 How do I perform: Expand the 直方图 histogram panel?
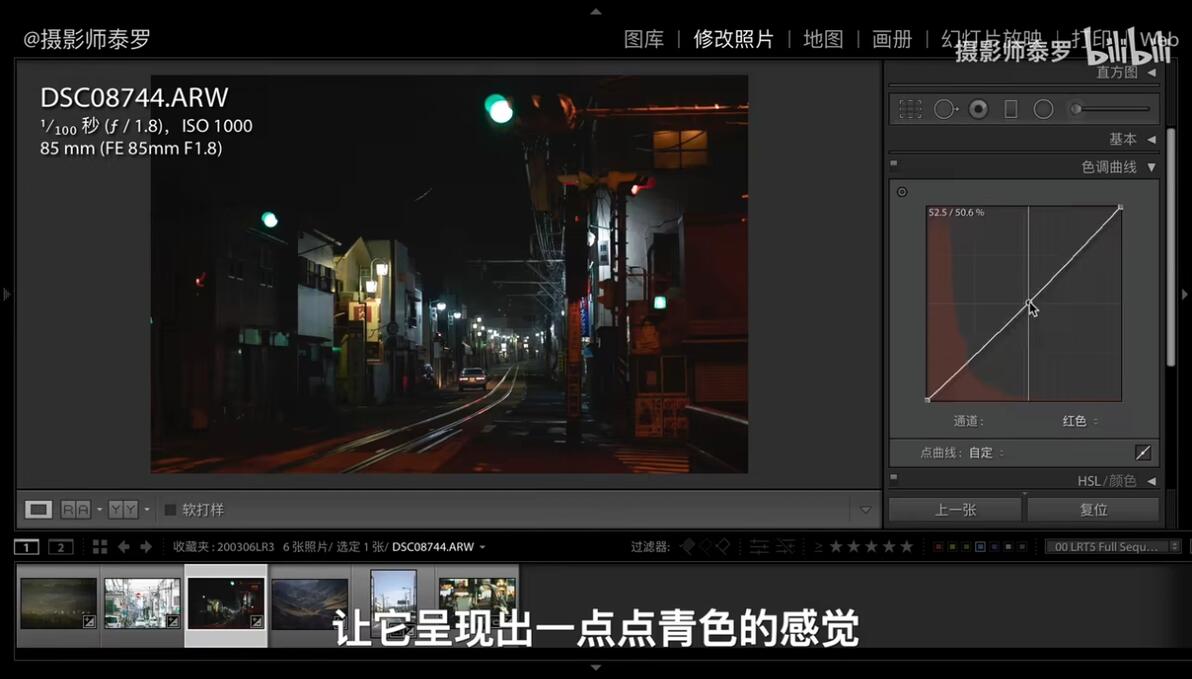click(1152, 72)
